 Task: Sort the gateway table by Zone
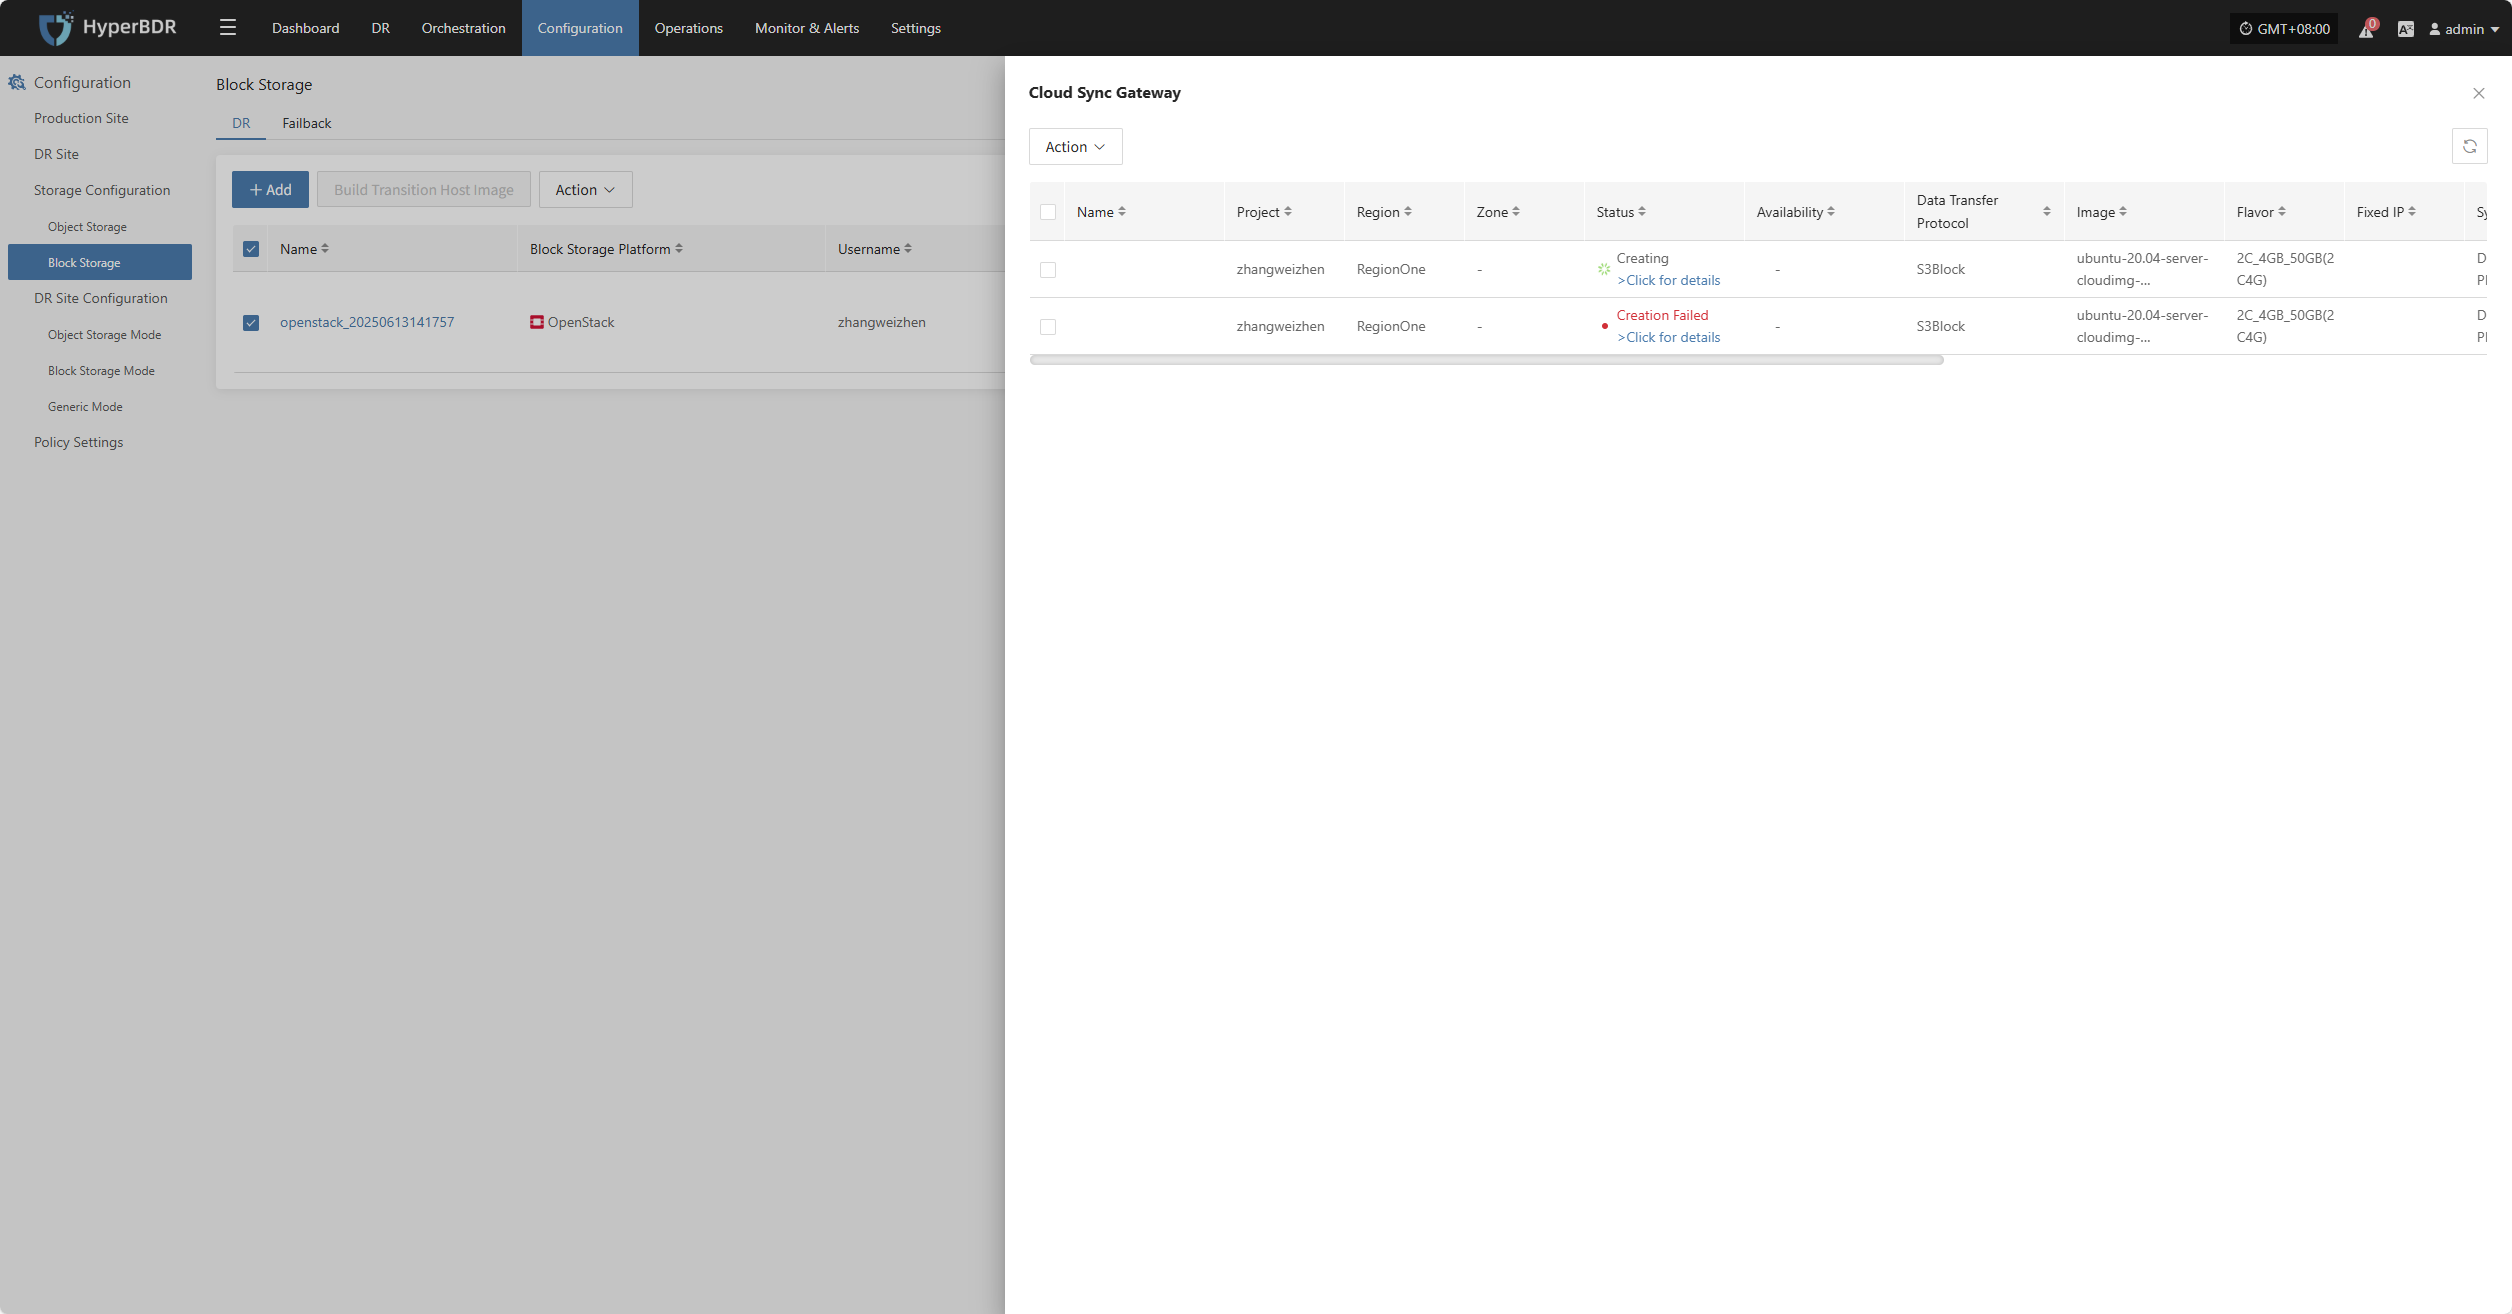[1516, 212]
